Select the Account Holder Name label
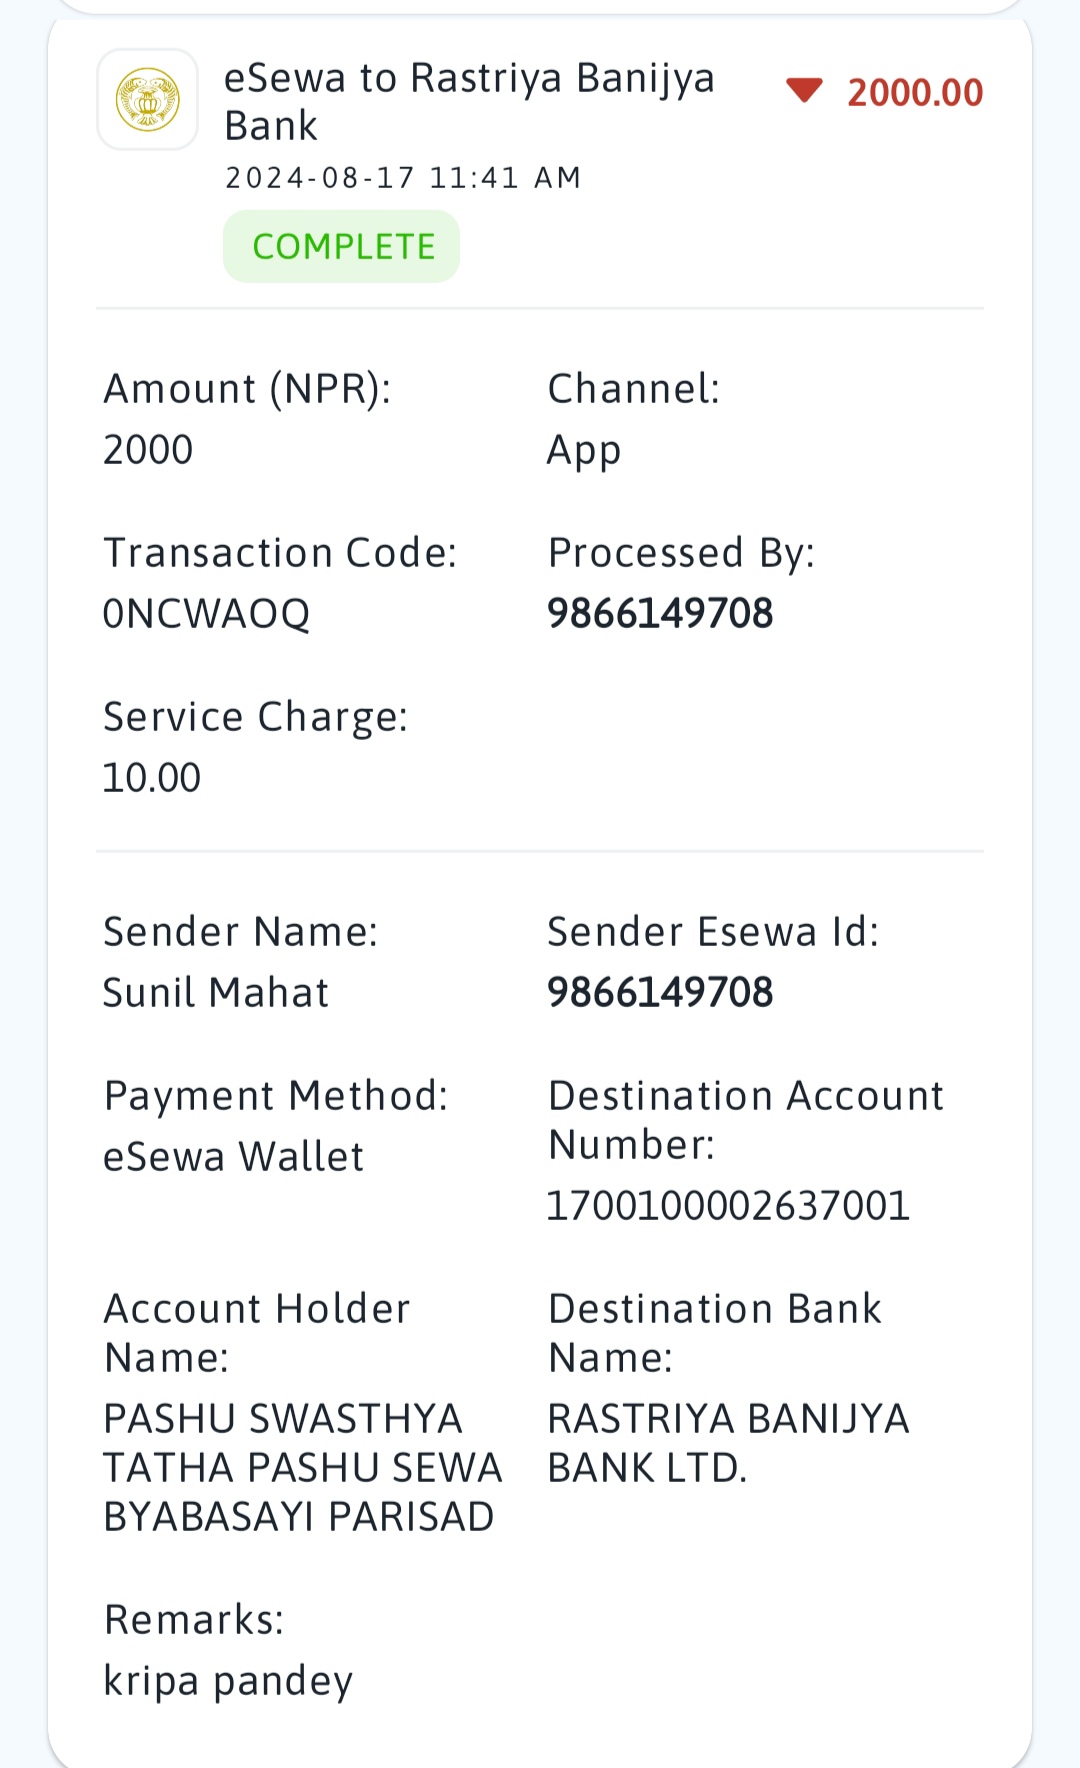 coord(257,1333)
